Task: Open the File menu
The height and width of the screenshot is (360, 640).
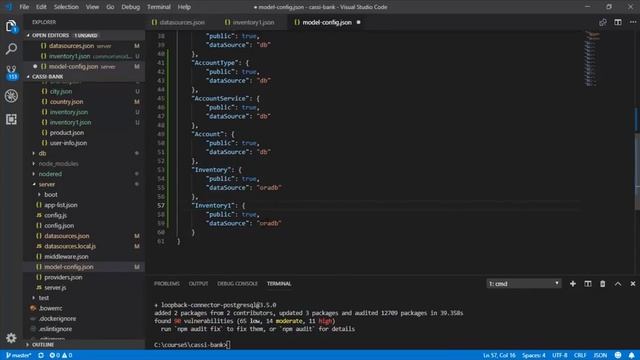Action: pos(24,7)
